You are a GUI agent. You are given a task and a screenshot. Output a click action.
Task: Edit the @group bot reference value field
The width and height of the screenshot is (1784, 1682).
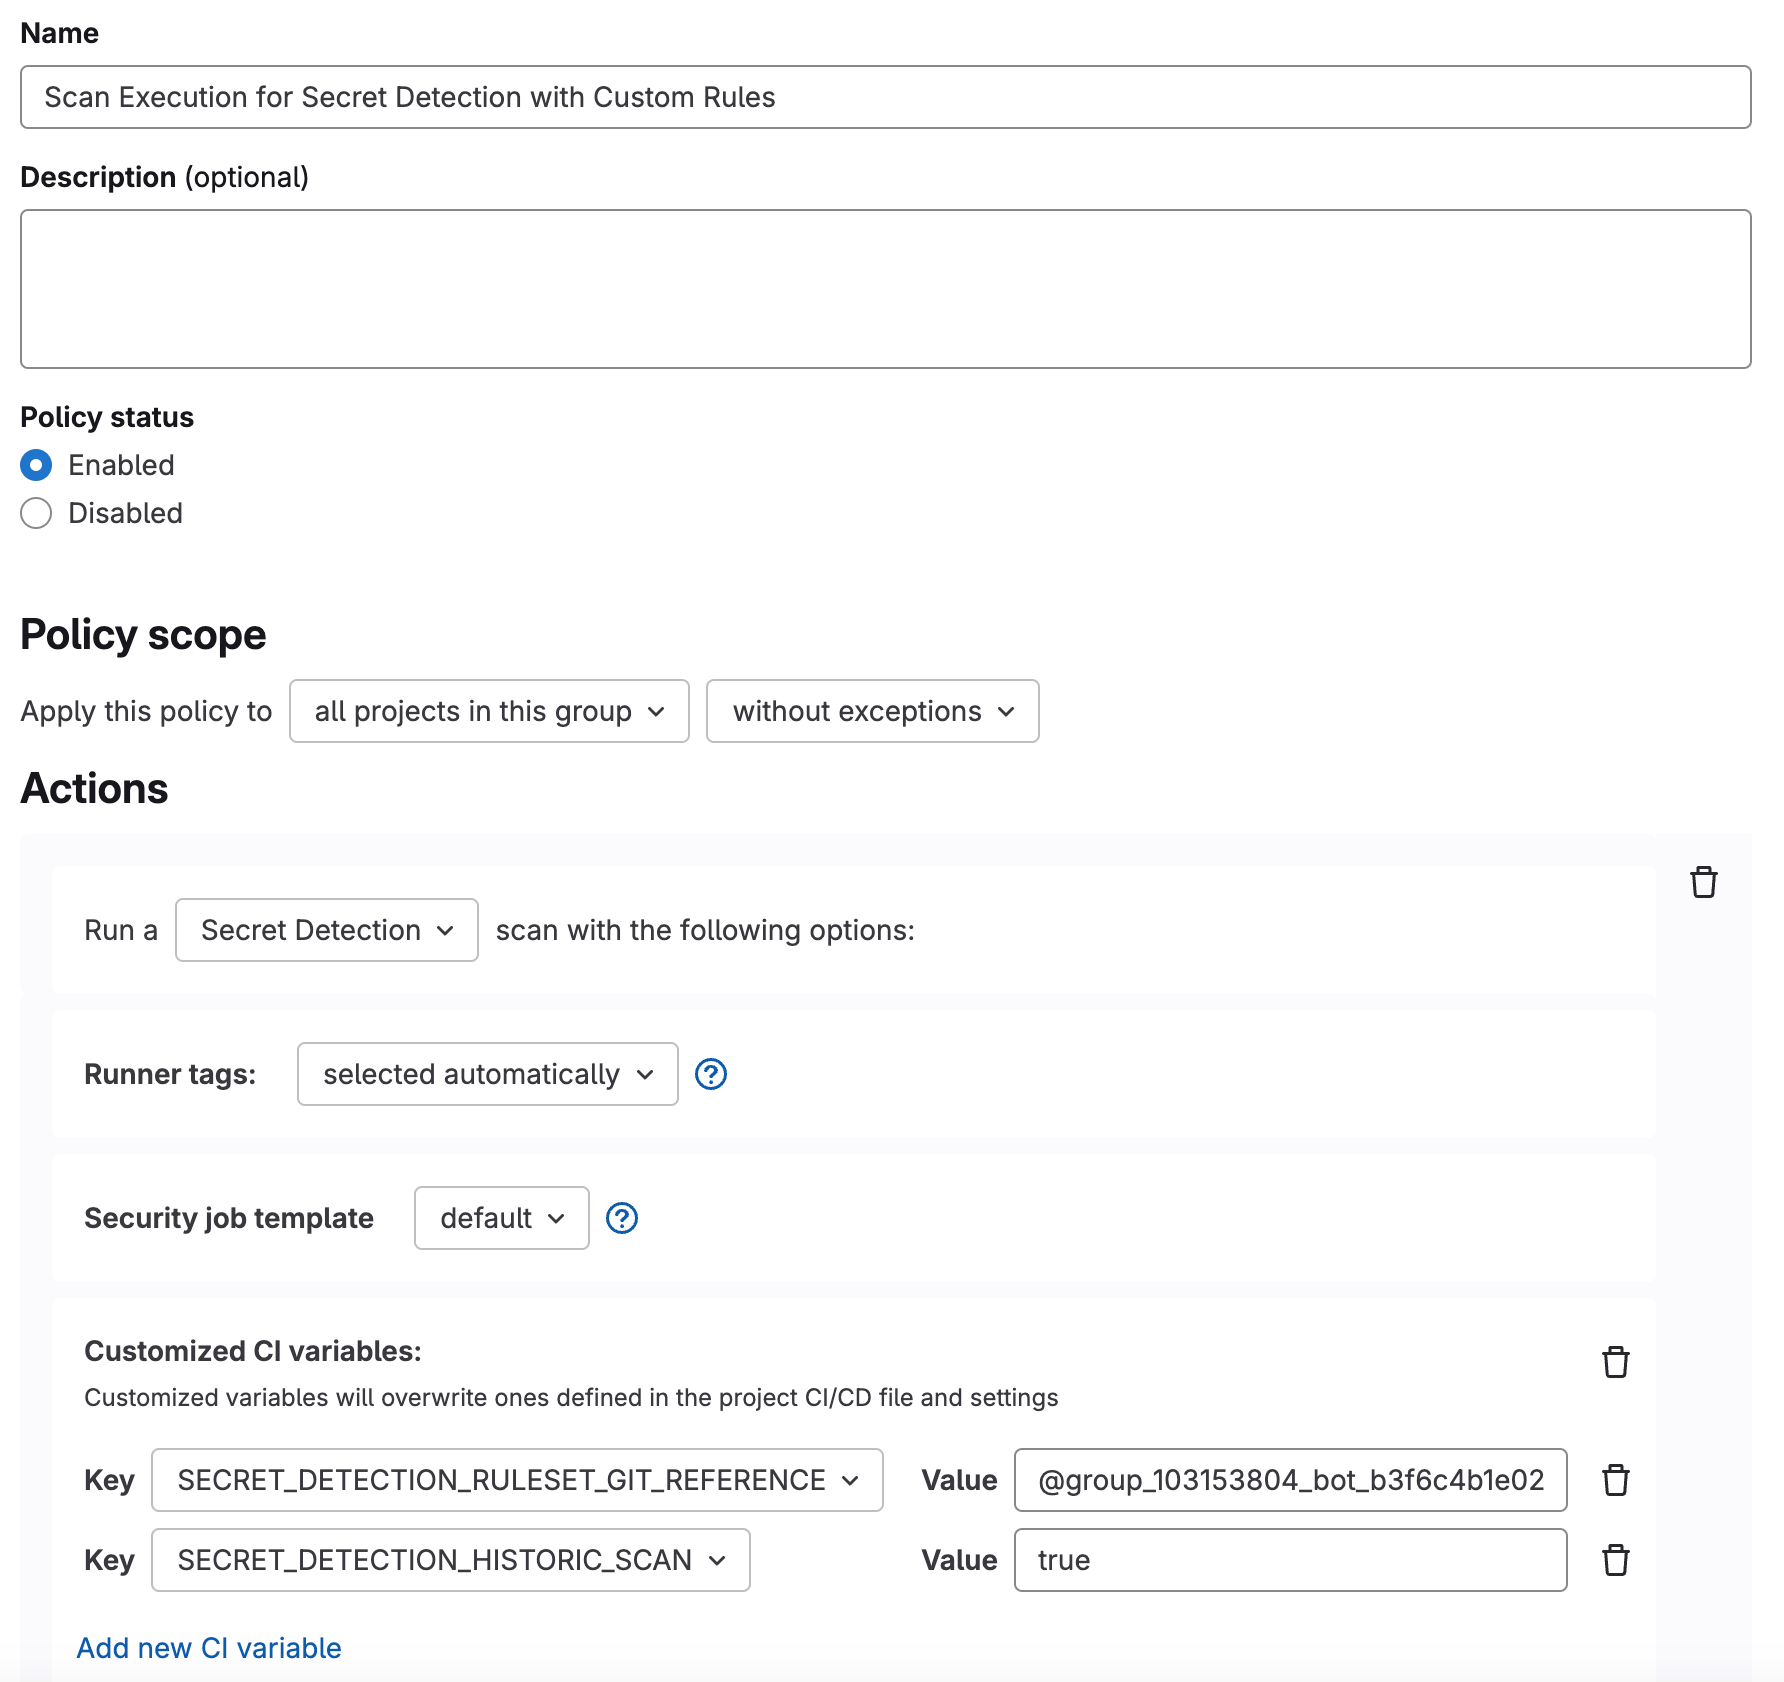tap(1290, 1480)
